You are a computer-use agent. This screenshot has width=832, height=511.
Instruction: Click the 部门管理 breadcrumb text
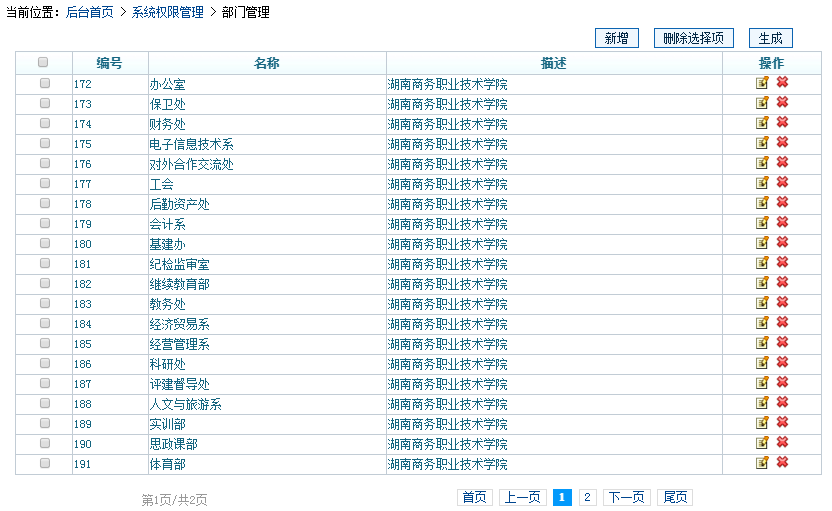(x=246, y=12)
